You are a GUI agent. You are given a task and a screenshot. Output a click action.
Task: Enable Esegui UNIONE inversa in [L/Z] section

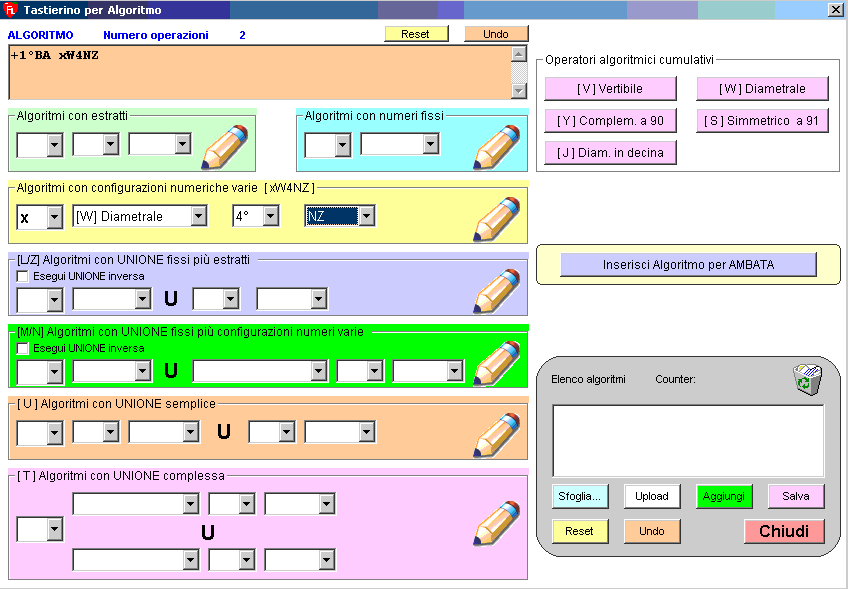pyautogui.click(x=23, y=276)
